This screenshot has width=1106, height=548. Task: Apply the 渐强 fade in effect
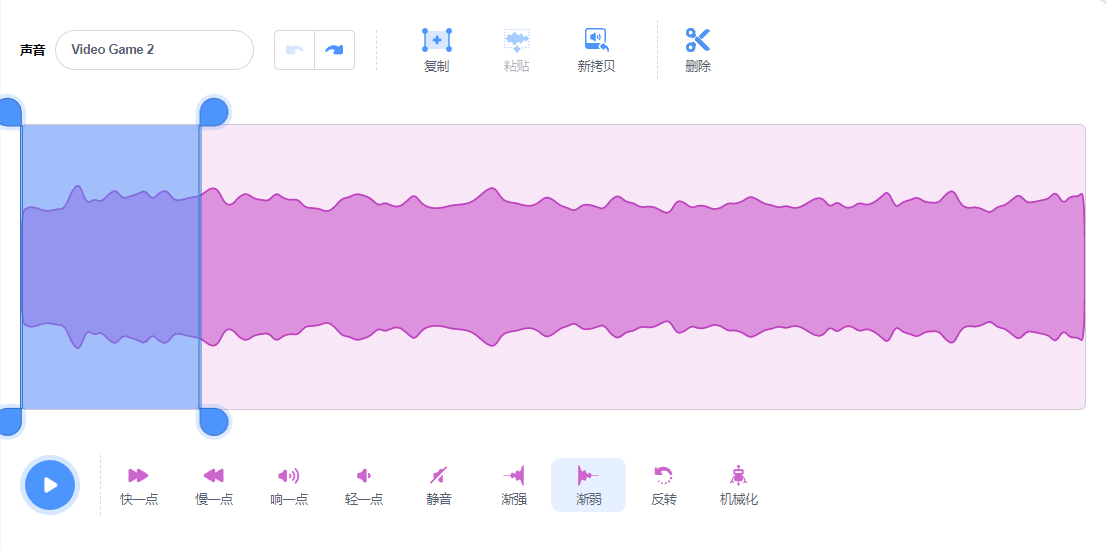pos(514,475)
